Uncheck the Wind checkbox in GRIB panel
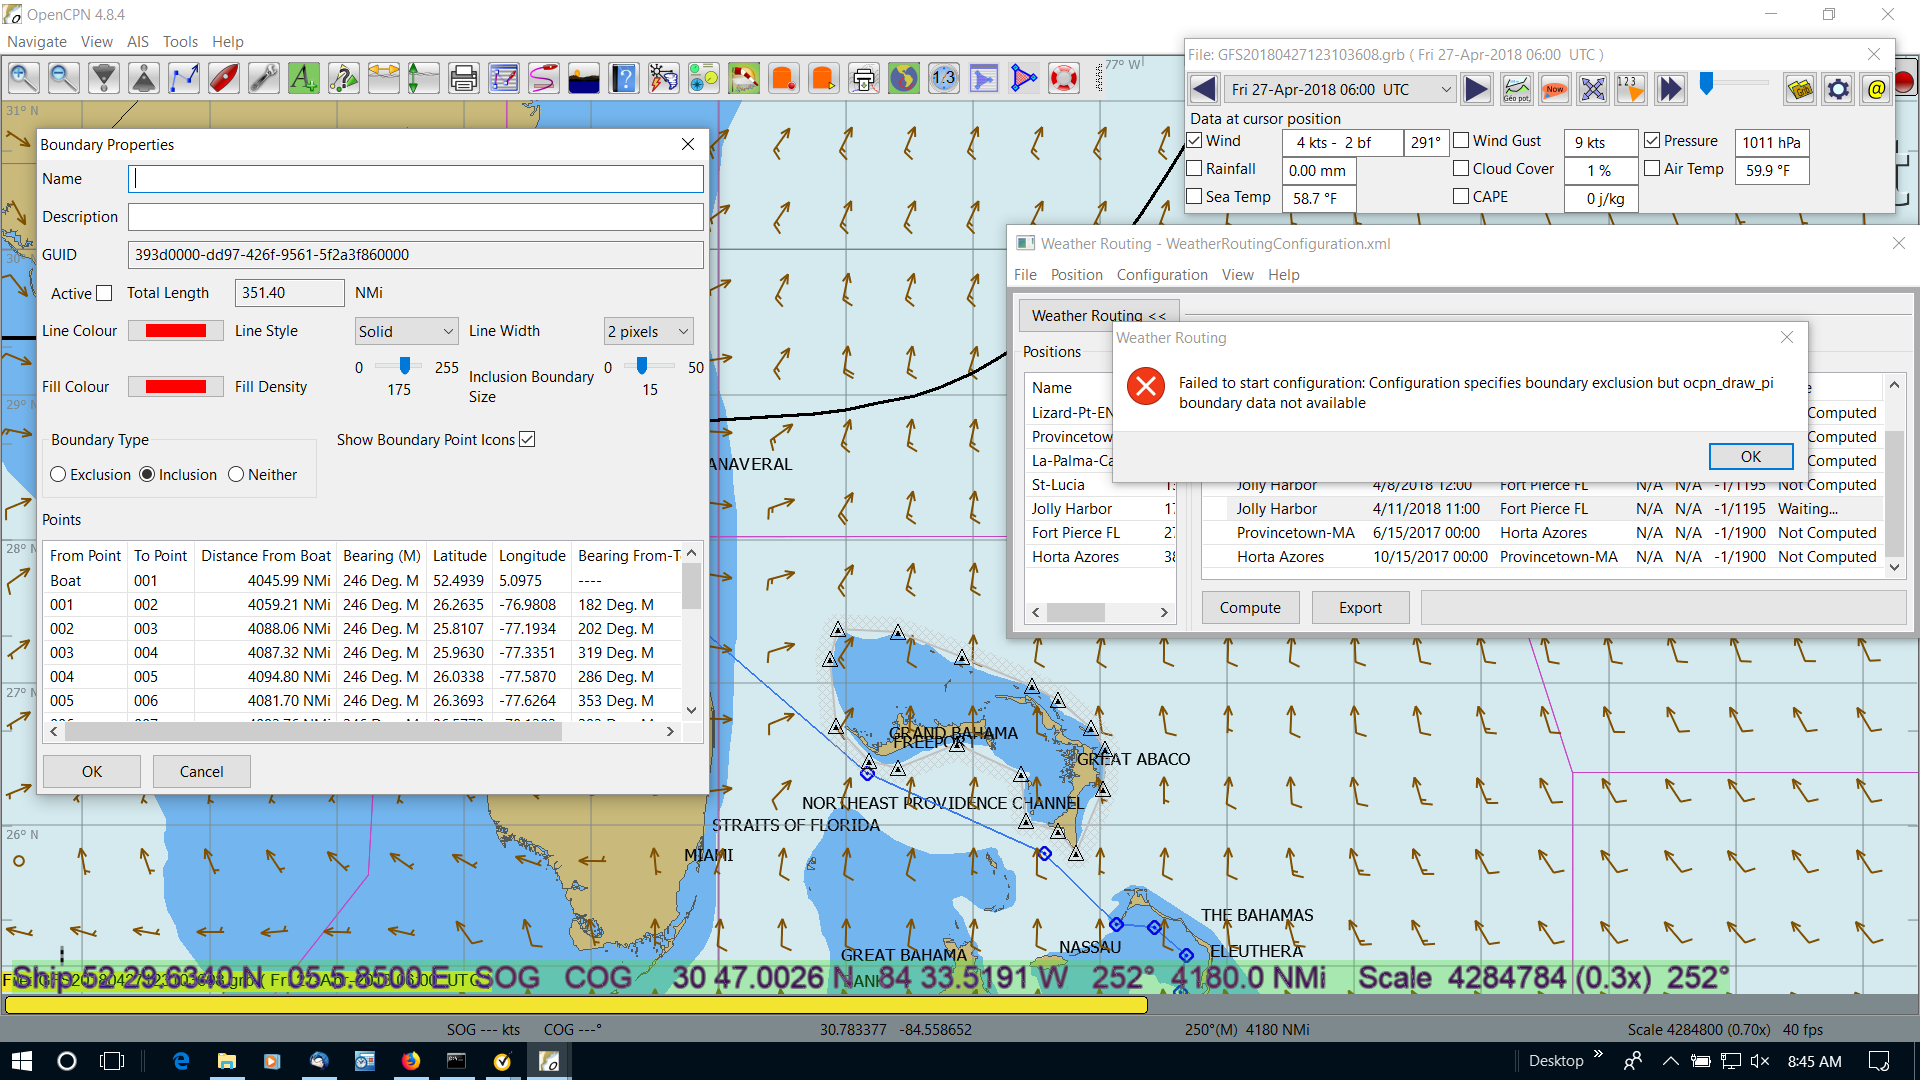1920x1080 pixels. point(1194,141)
